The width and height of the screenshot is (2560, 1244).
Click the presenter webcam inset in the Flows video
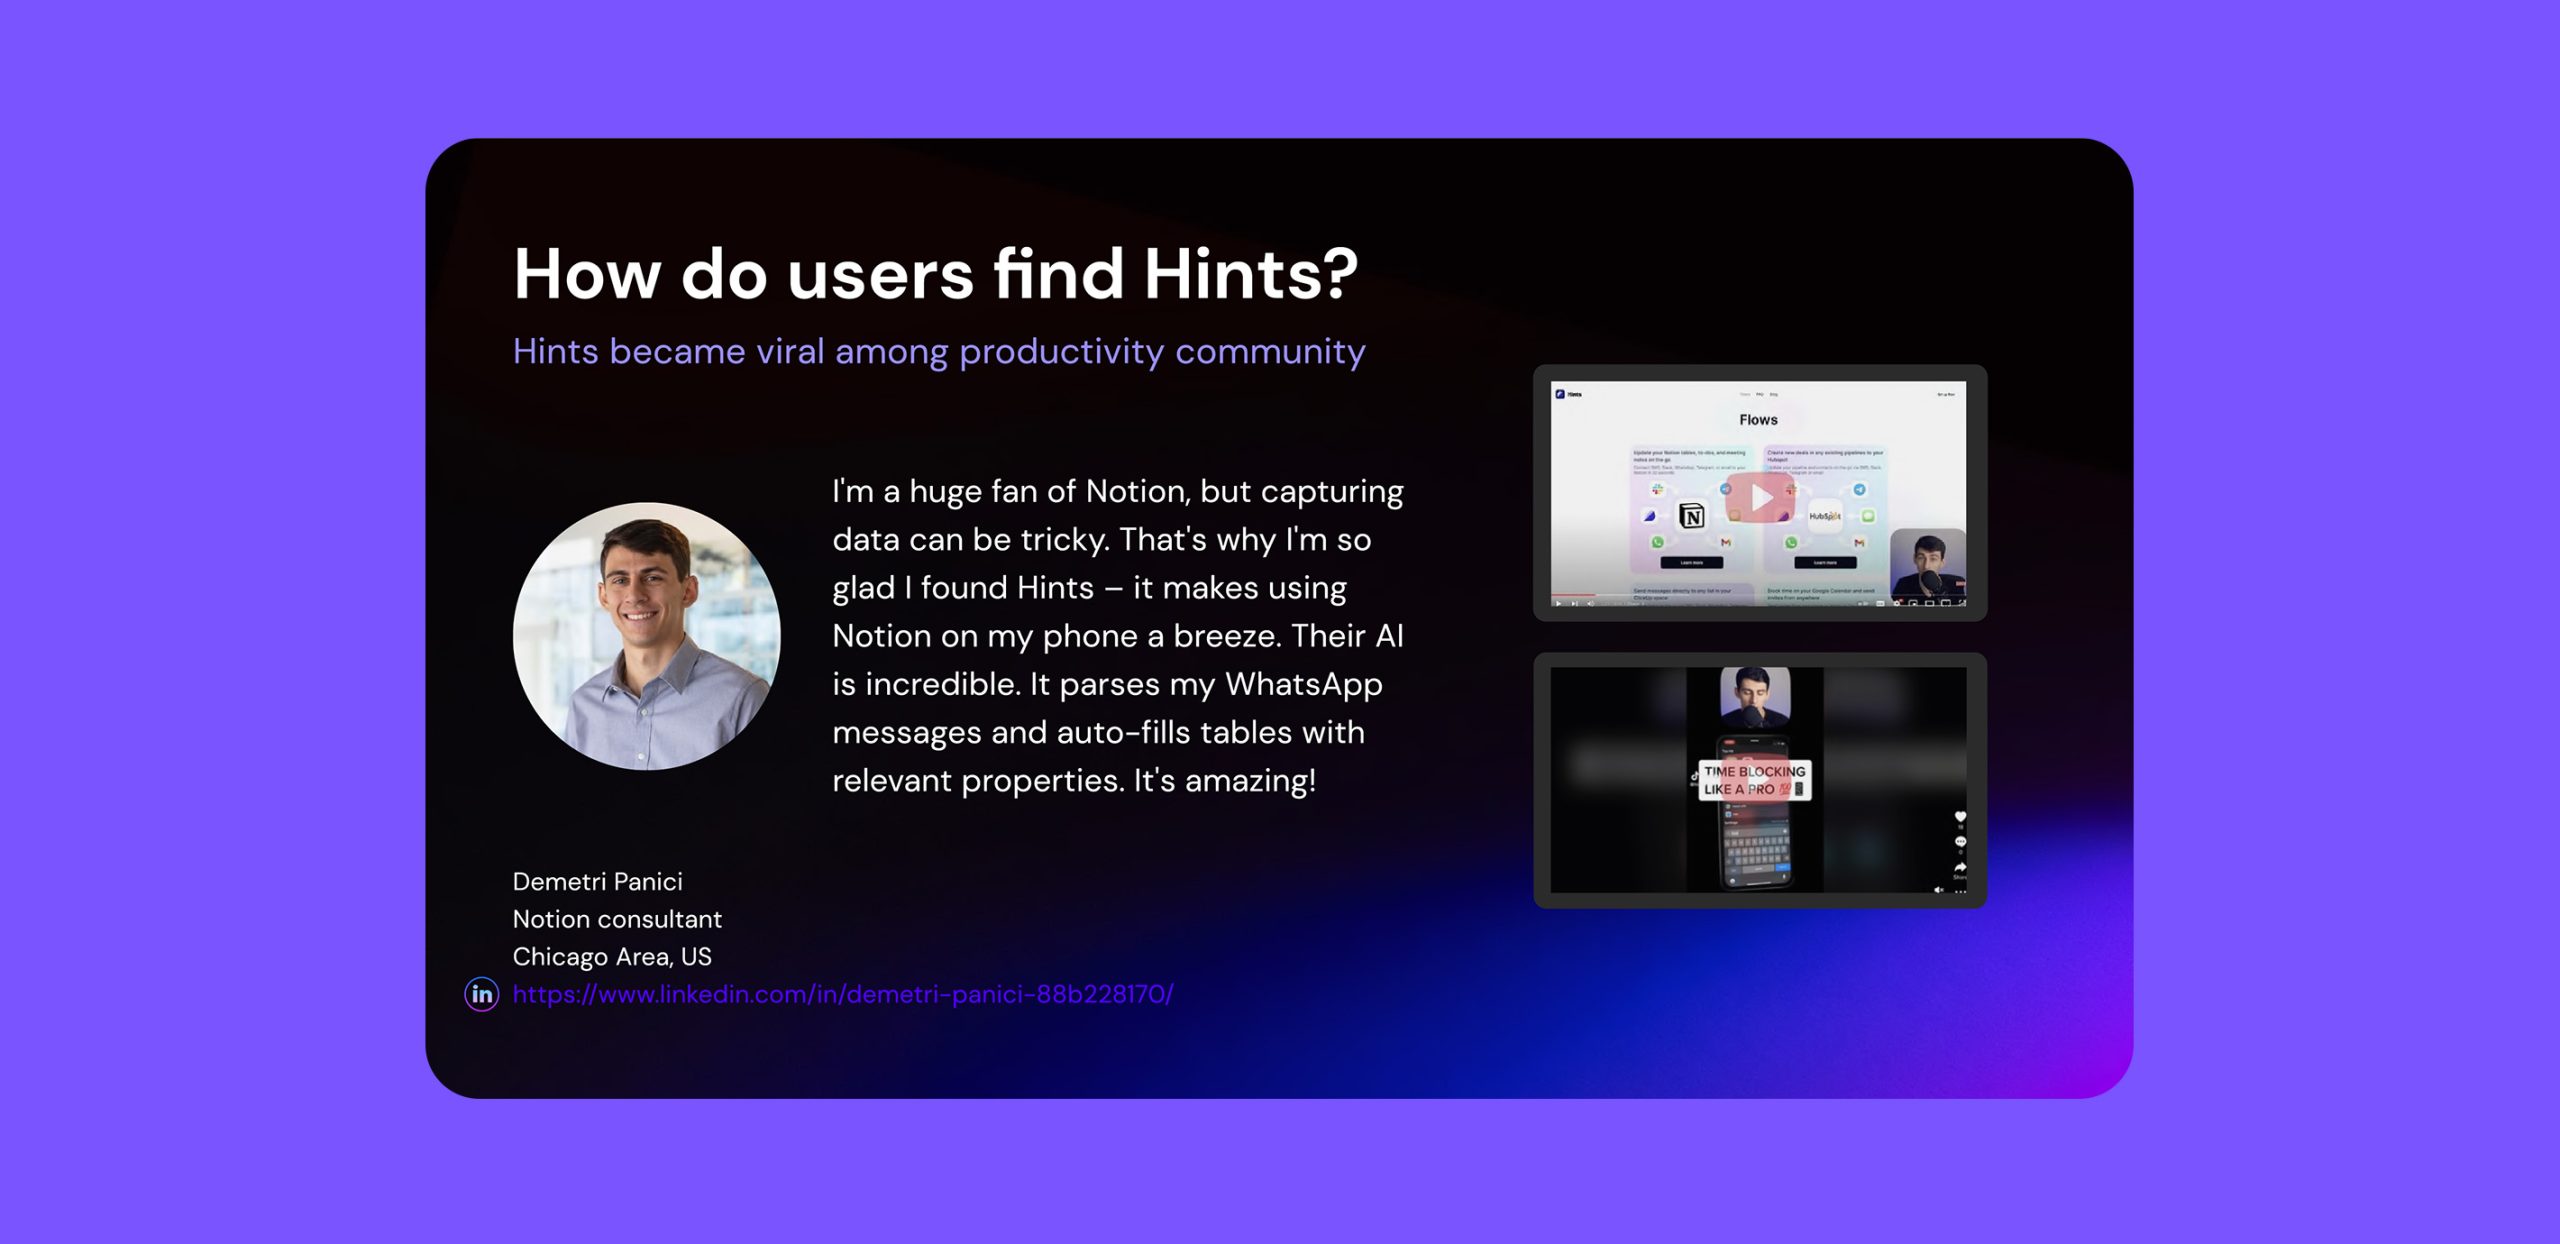point(1928,565)
